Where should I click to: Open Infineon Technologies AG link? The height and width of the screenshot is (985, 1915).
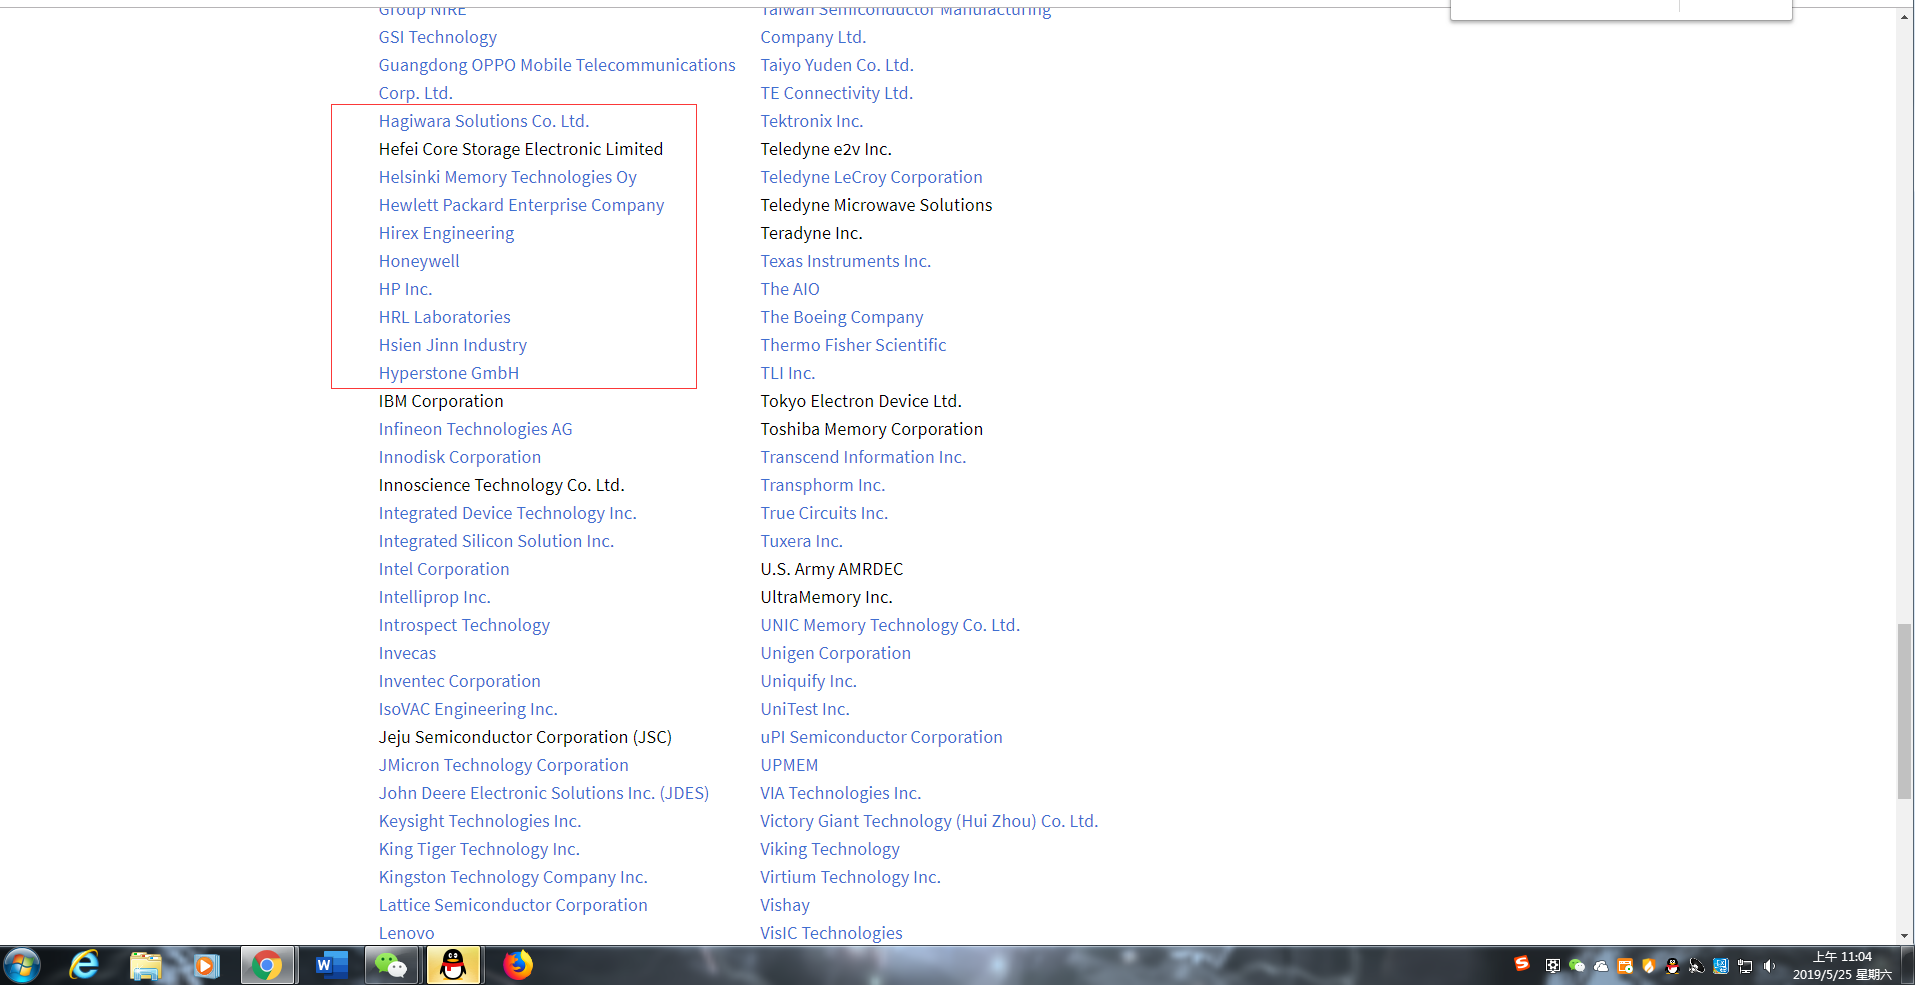[475, 429]
